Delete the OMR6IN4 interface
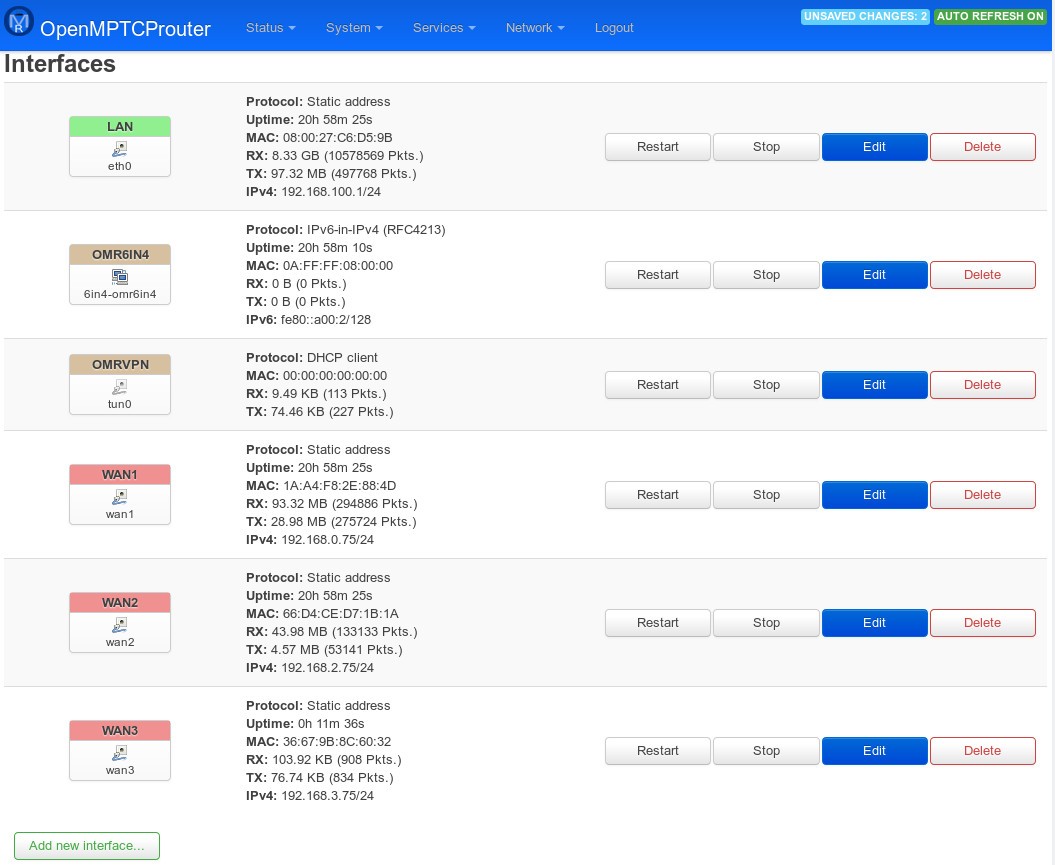 point(982,275)
